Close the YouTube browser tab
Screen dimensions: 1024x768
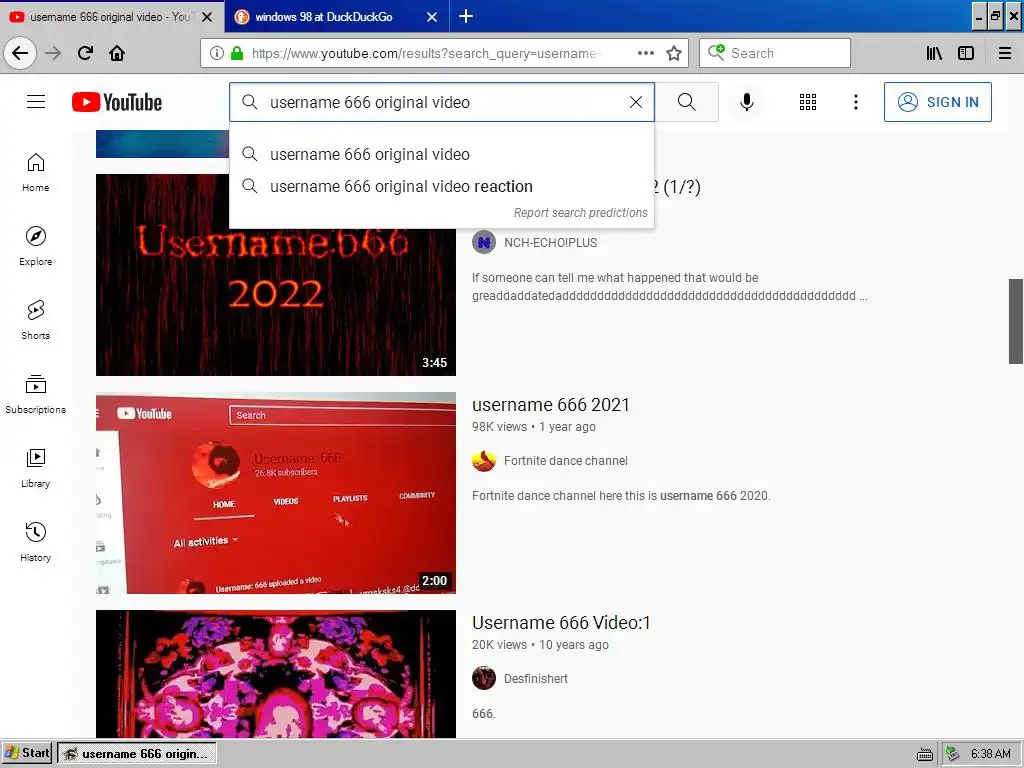[207, 17]
